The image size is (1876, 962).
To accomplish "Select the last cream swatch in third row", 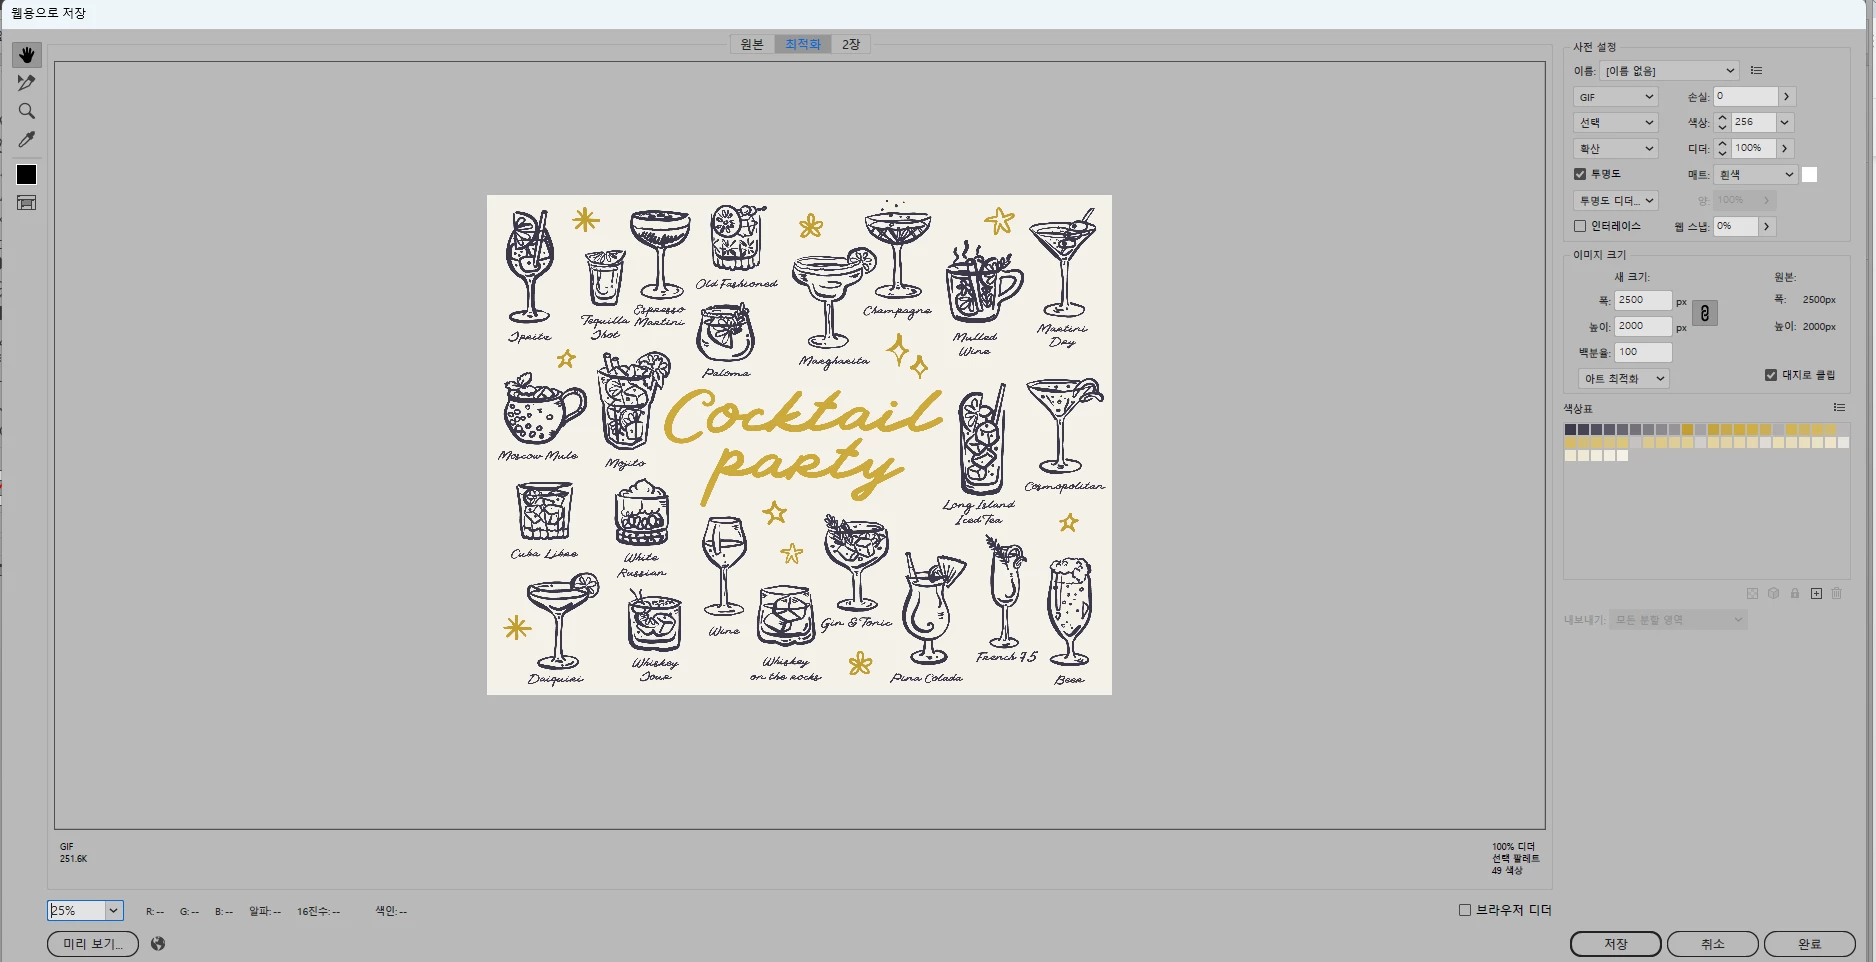I will point(1622,455).
